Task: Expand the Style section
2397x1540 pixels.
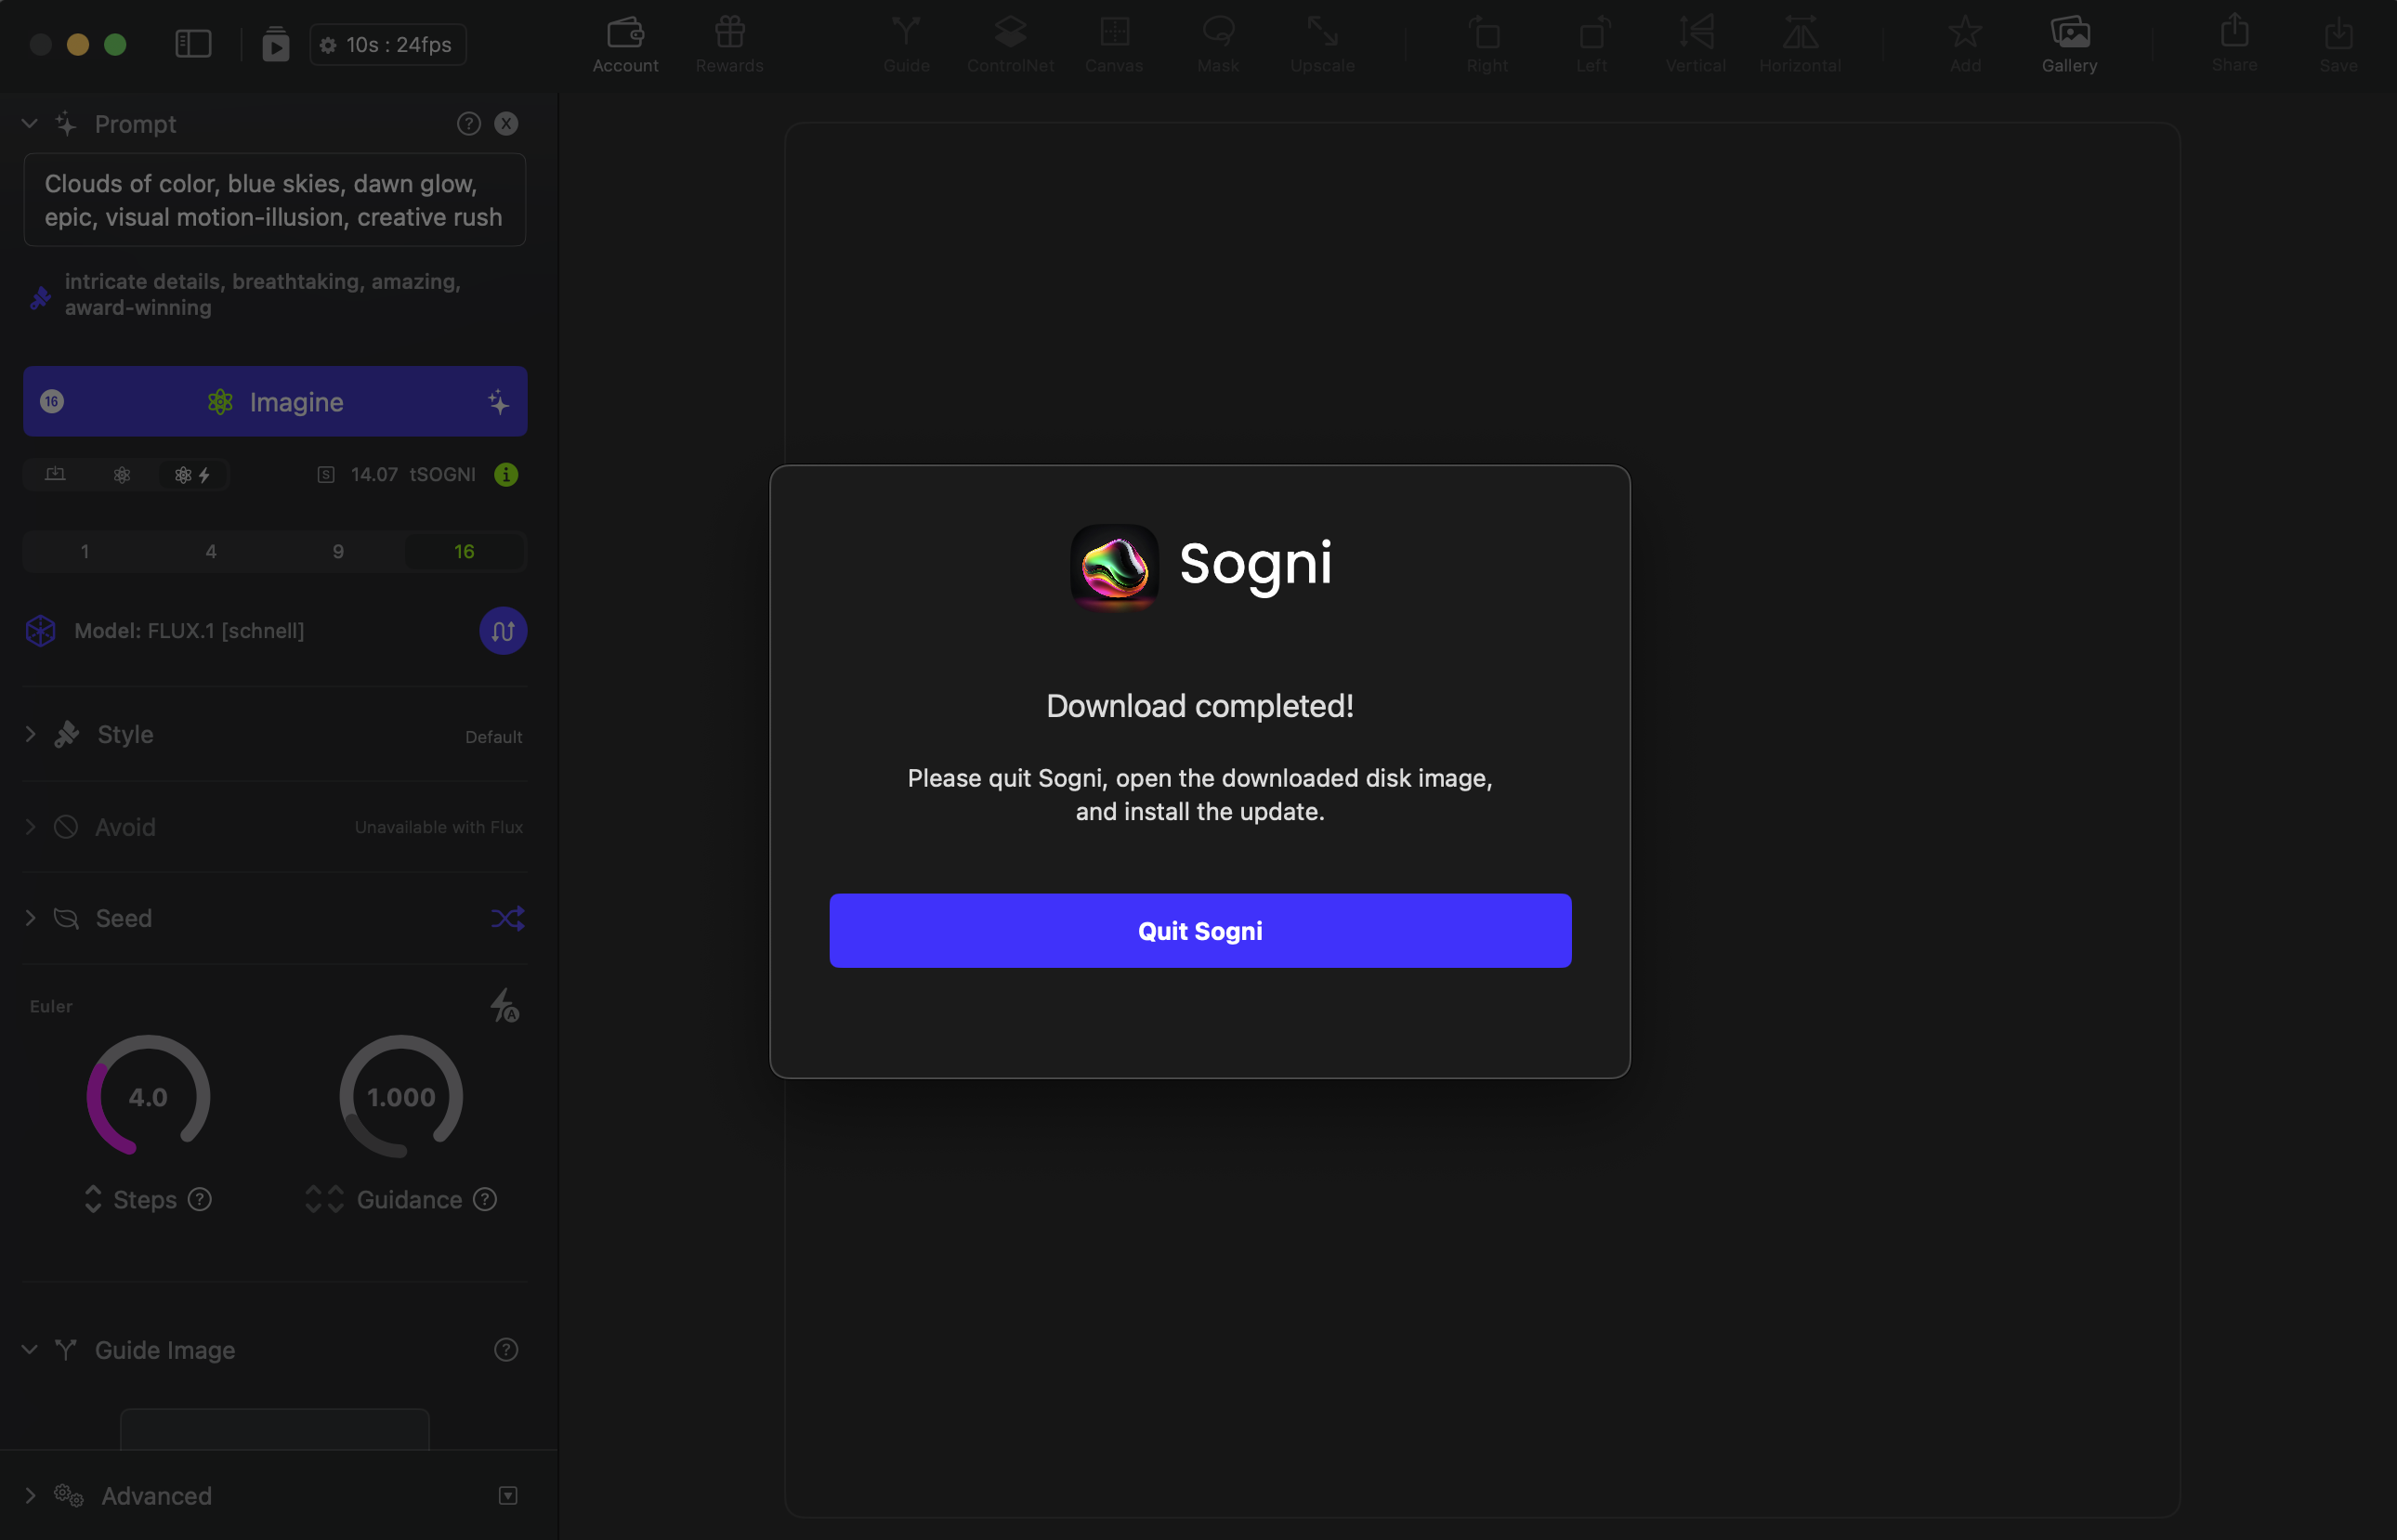Action: click(31, 734)
